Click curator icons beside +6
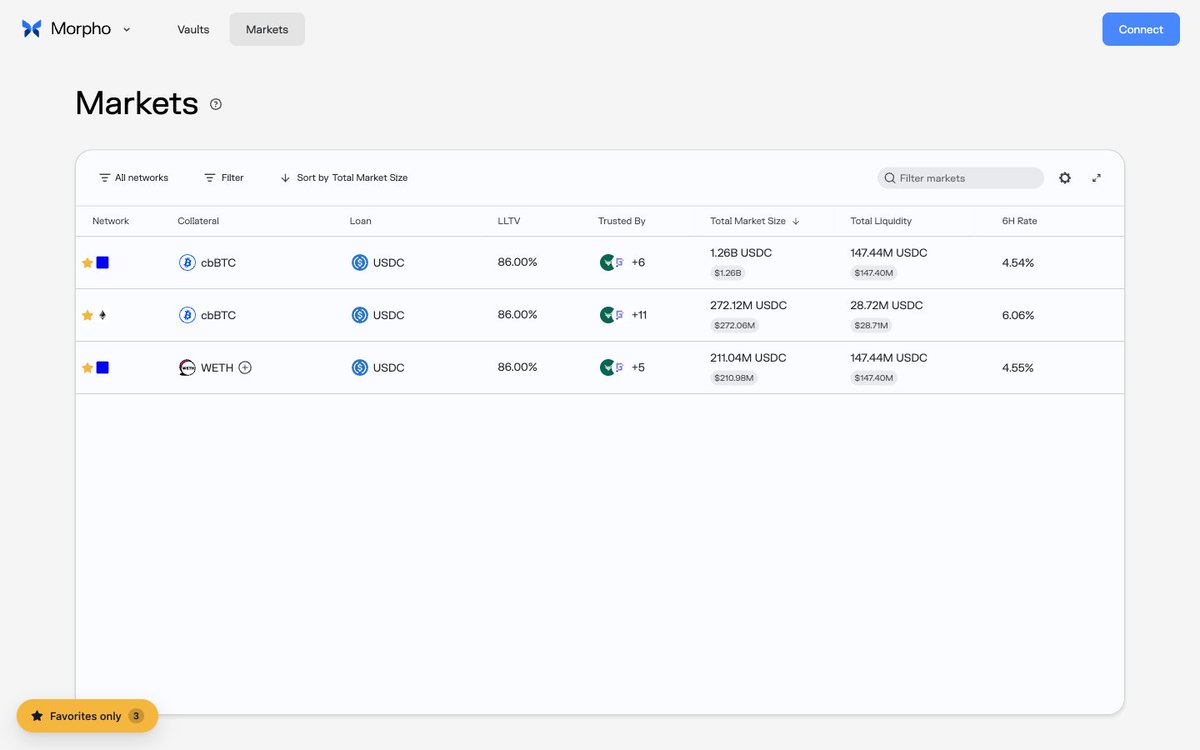This screenshot has height=750, width=1200. [612, 263]
